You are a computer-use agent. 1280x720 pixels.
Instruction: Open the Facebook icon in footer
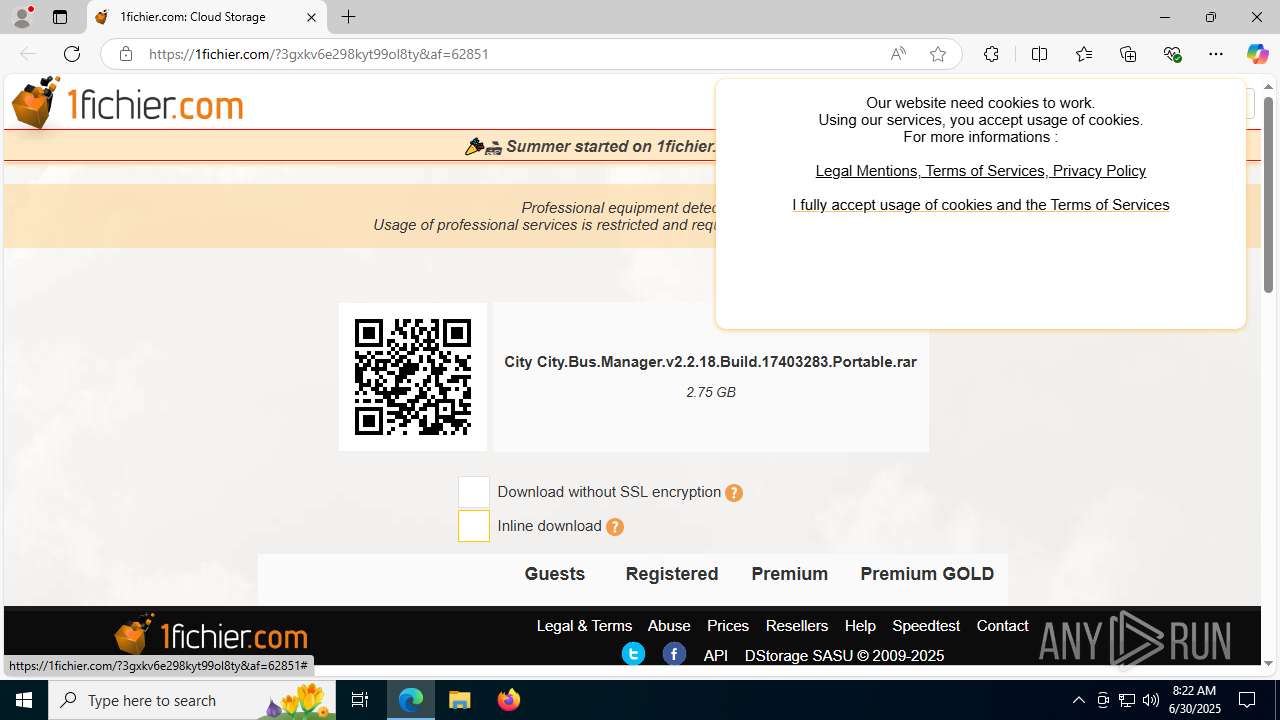pos(674,654)
